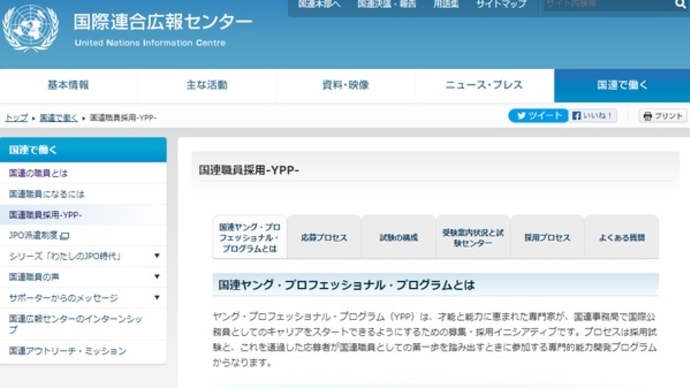This screenshot has height=388, width=690.
Task: Expand 国連職員の声 arrow
Action: (157, 276)
